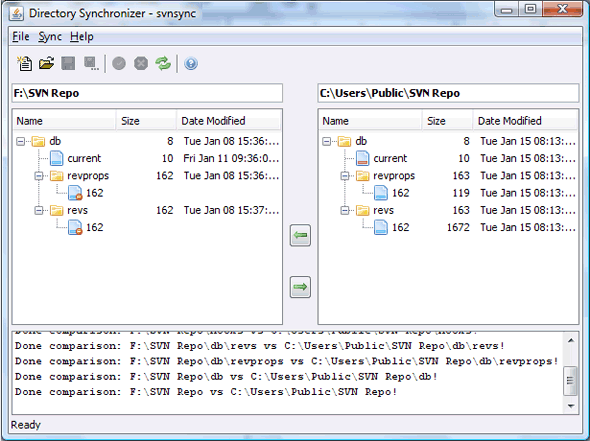Viewport: 590px width, 441px height.
Task: Click the last log line 'F:\SVN Repo vs C:\Users\Public\SVN Repo!'
Action: coord(206,392)
